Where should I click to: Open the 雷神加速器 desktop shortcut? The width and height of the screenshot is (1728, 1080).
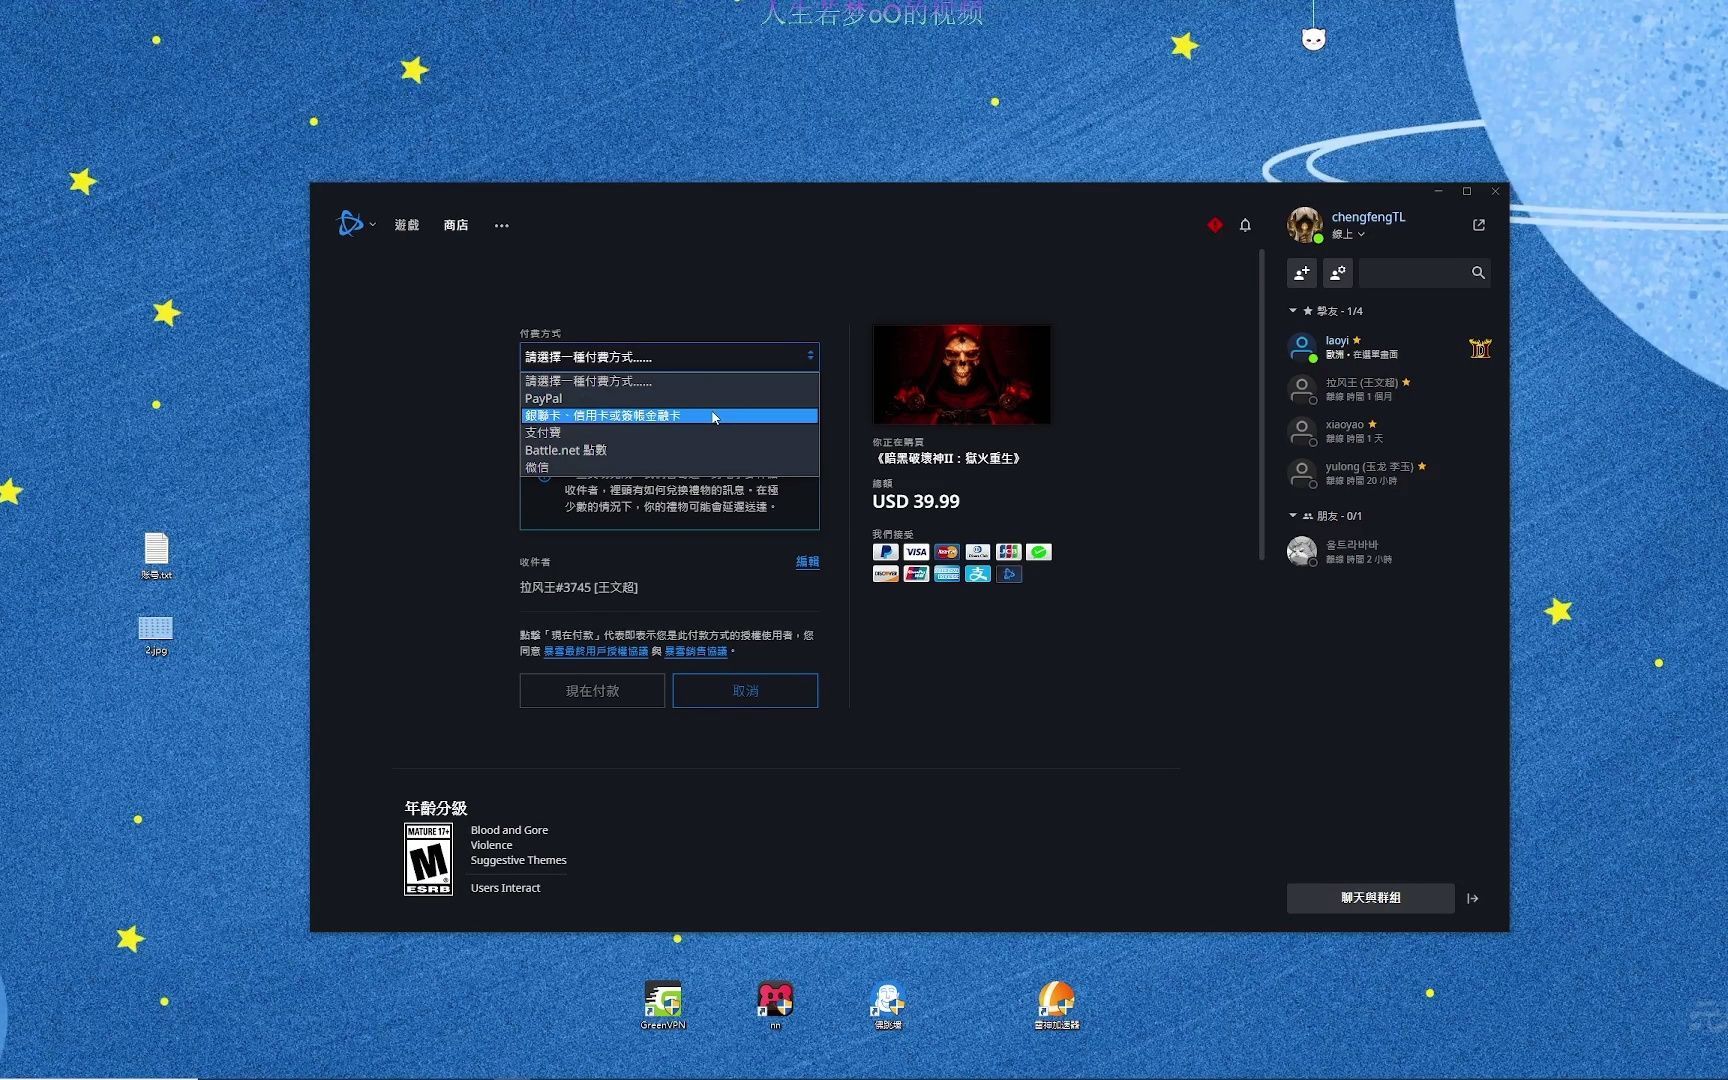click(1057, 1004)
